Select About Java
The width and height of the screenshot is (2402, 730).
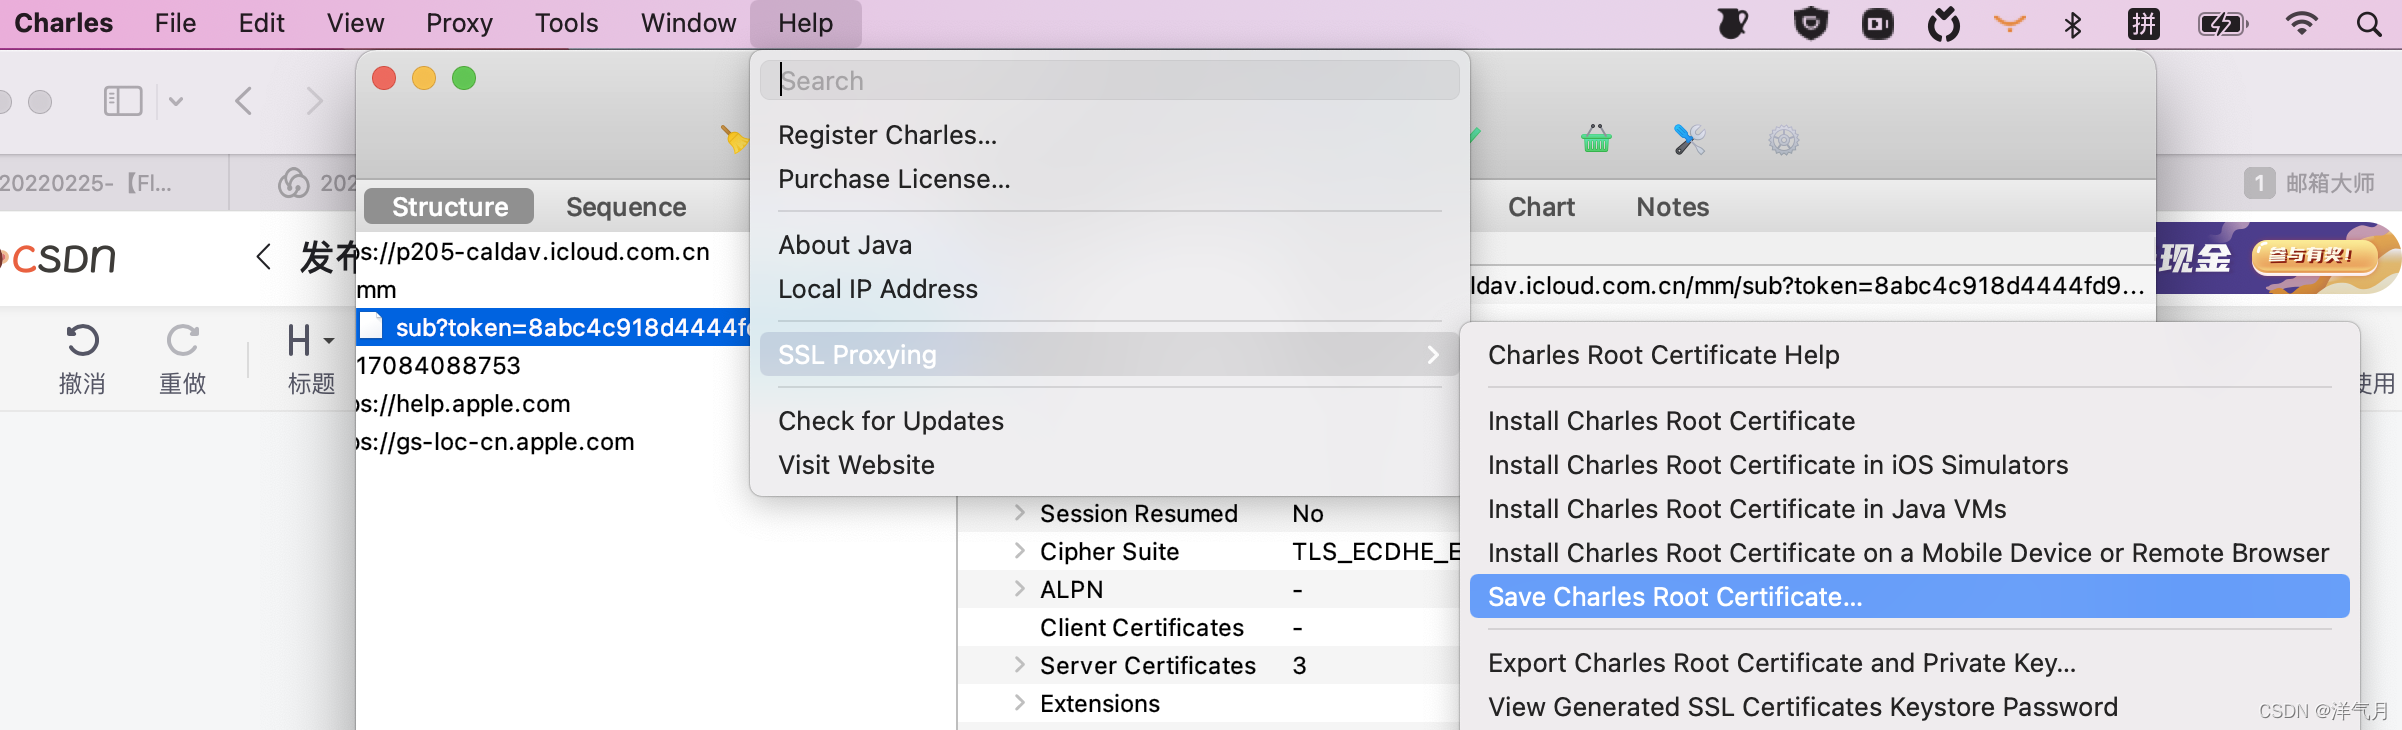point(845,245)
